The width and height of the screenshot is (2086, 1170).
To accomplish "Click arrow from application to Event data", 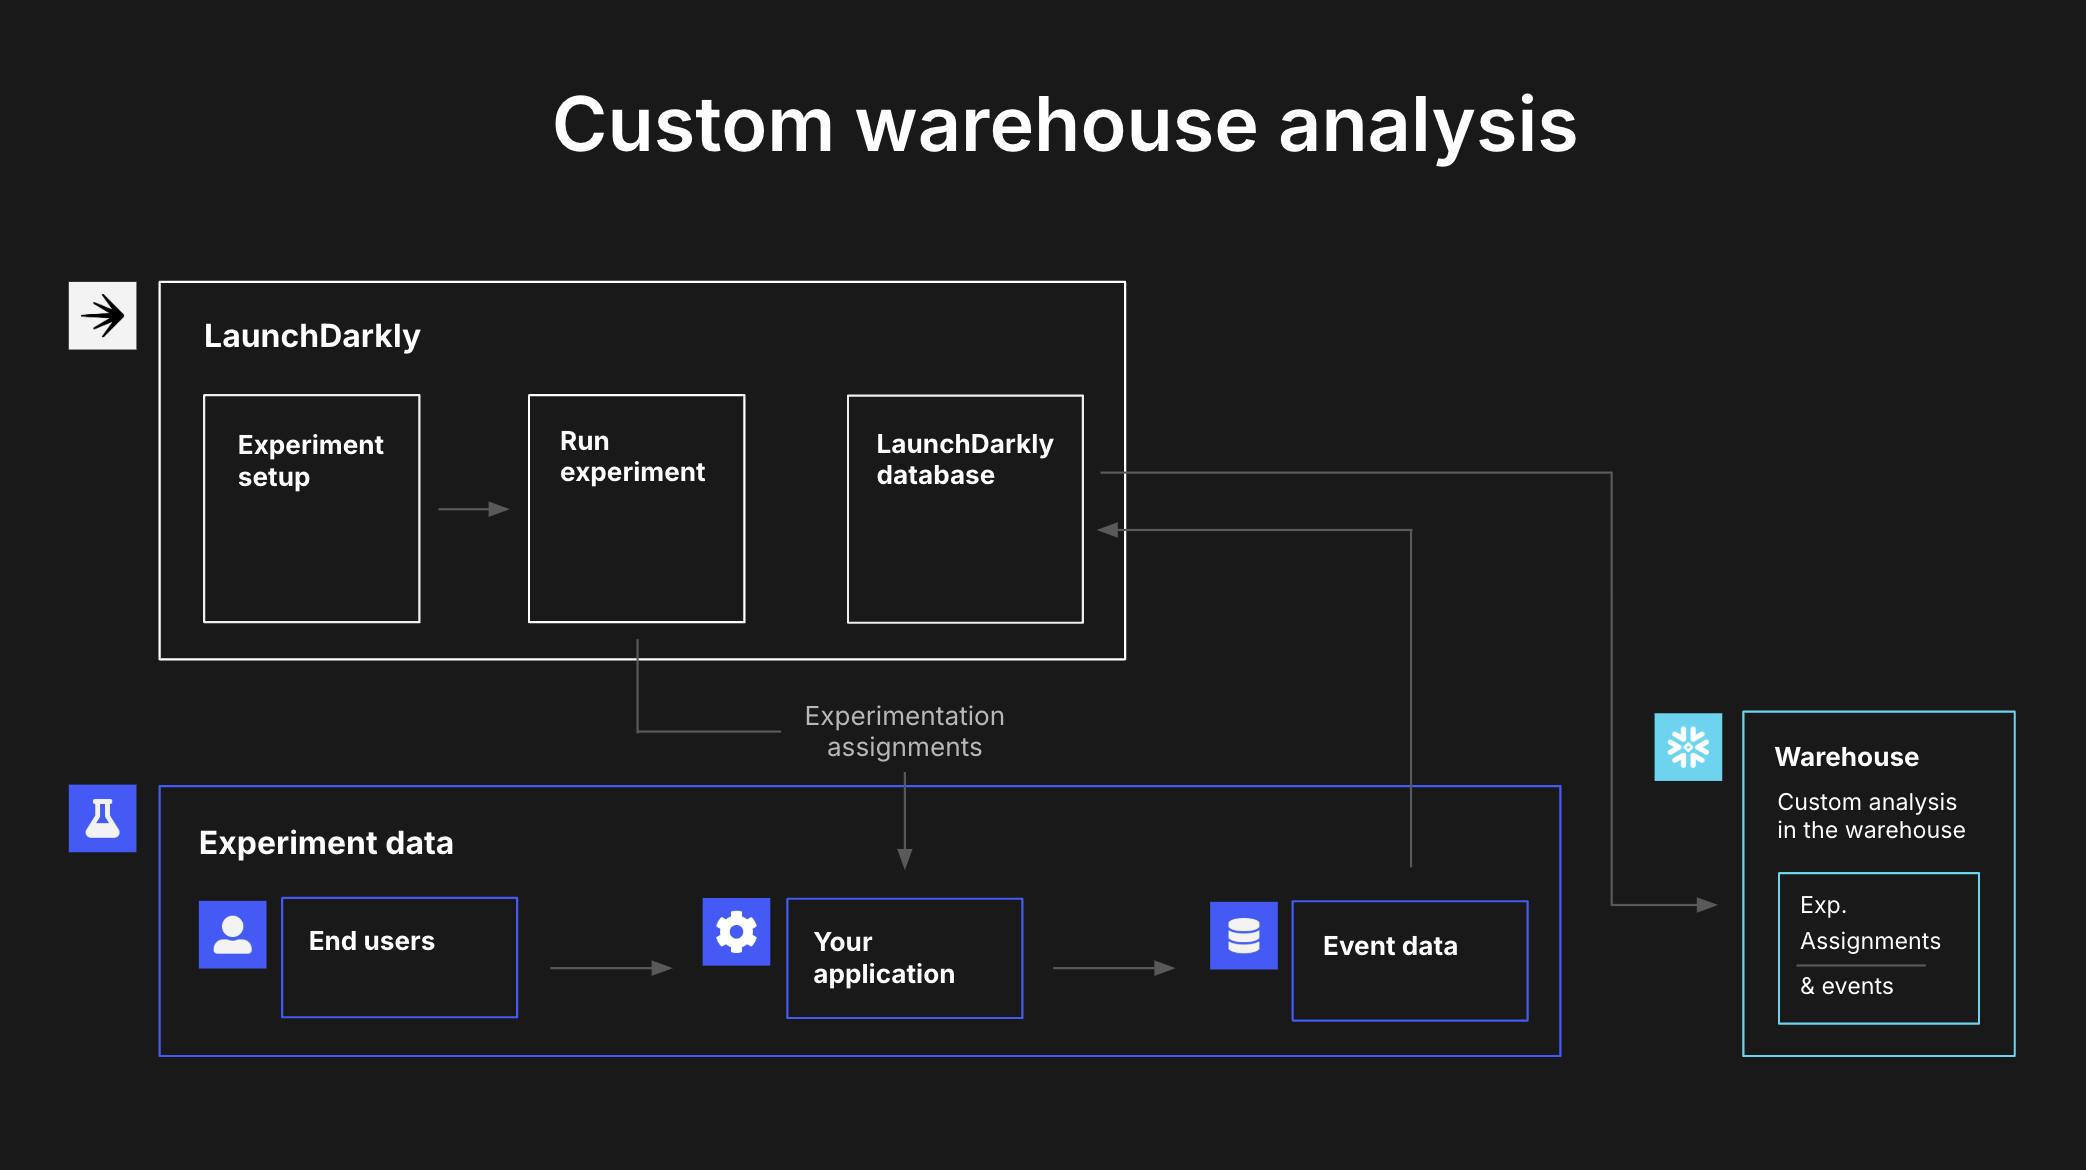I will pyautogui.click(x=1113, y=968).
